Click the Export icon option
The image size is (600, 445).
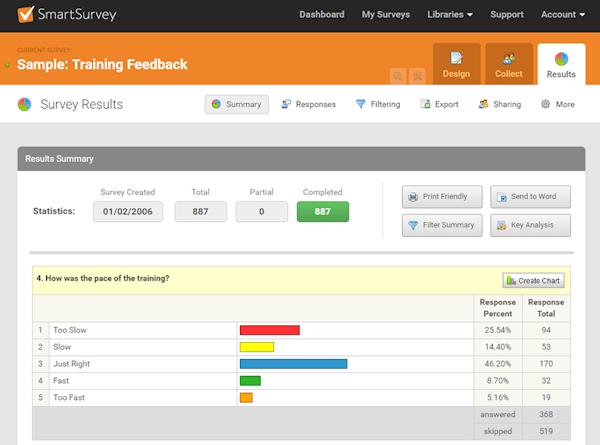coord(440,104)
